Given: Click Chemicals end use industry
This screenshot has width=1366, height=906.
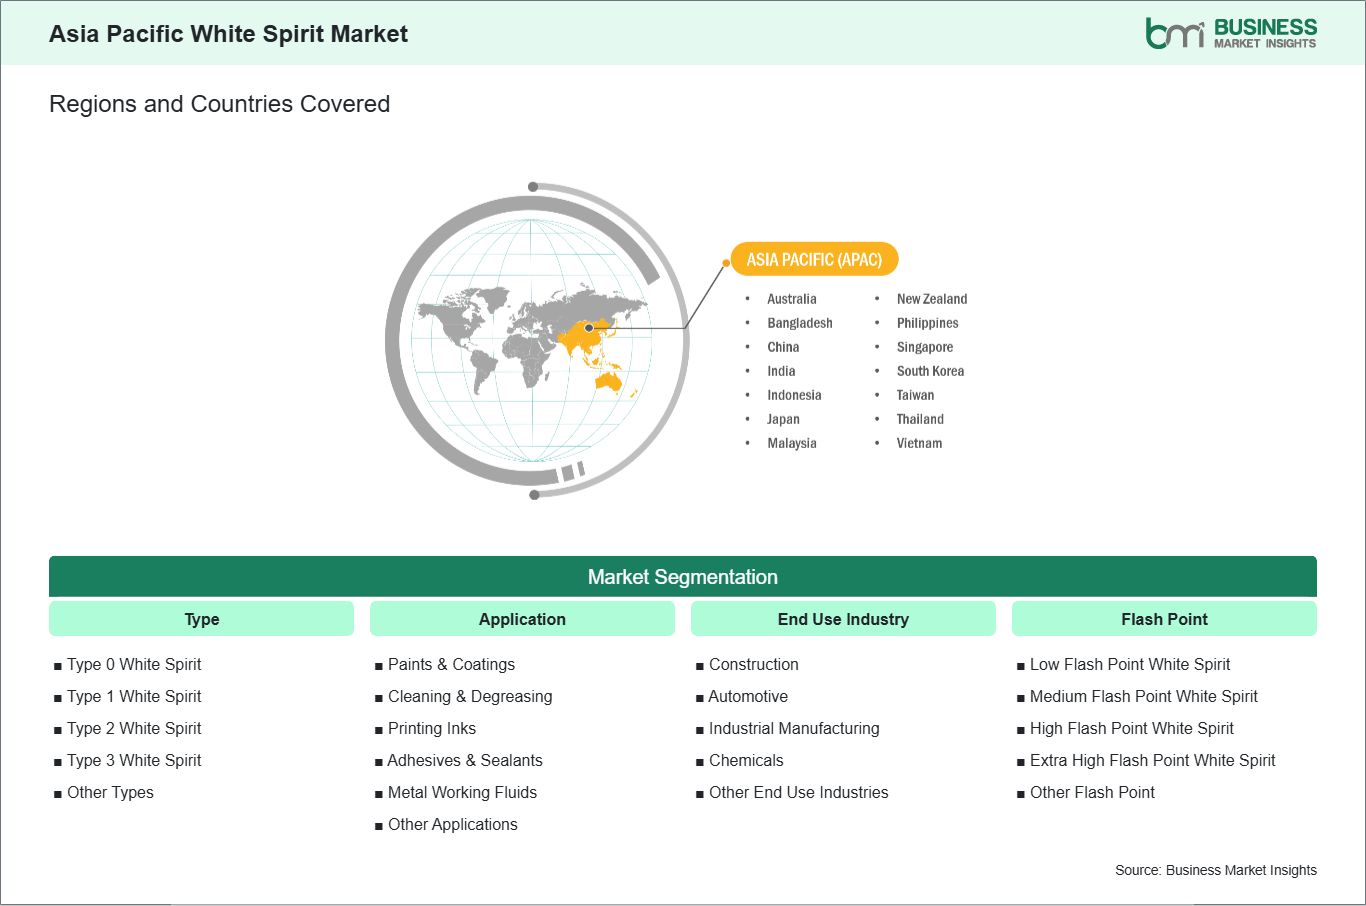Looking at the screenshot, I should [746, 760].
